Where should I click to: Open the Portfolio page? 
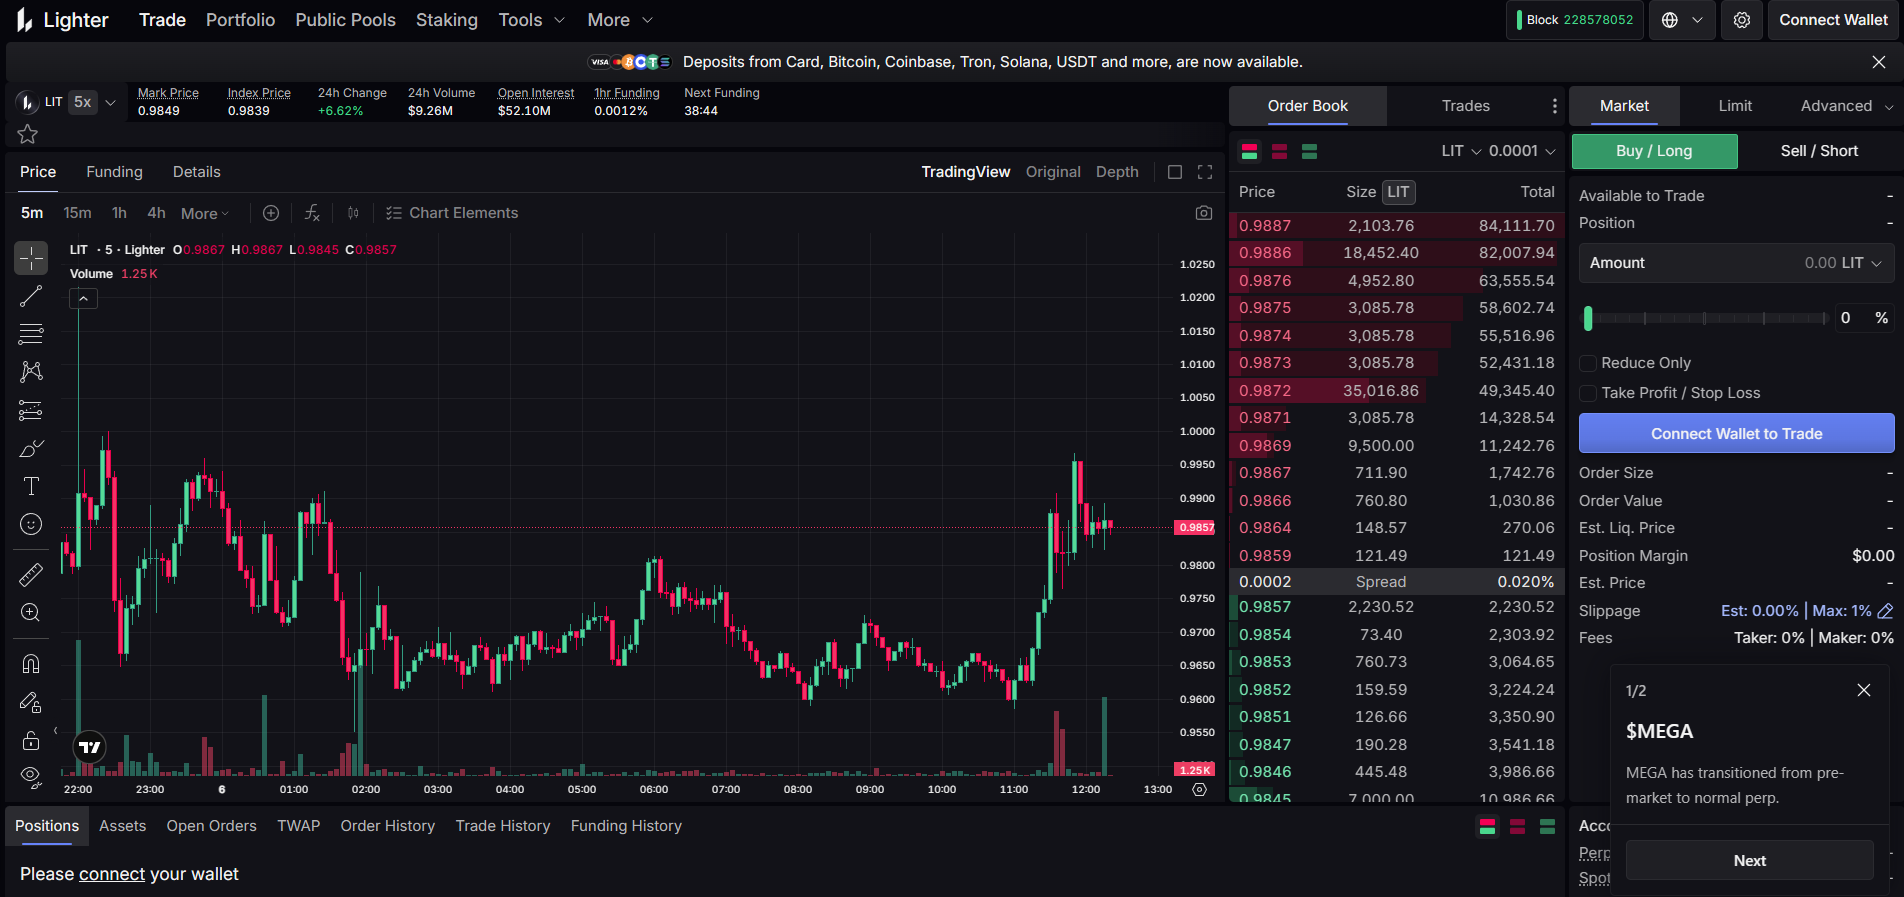pos(240,20)
